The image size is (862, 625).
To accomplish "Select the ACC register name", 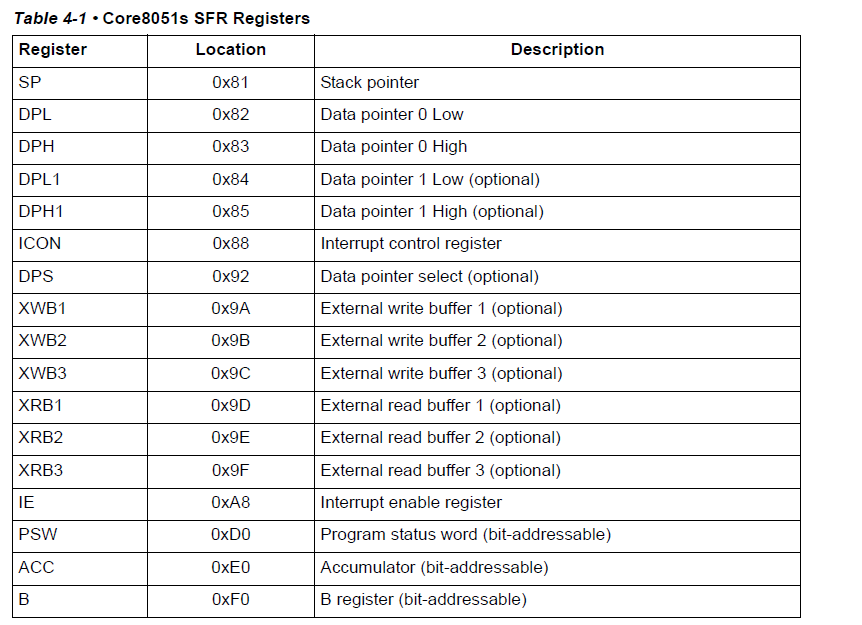I will click(36, 567).
